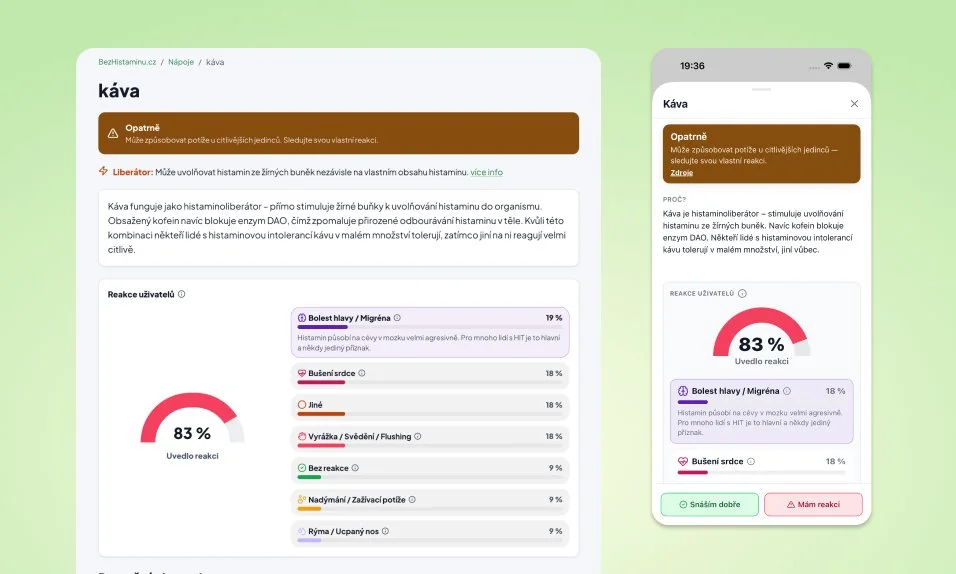Open Zdroje link in mobile warning card

[682, 173]
